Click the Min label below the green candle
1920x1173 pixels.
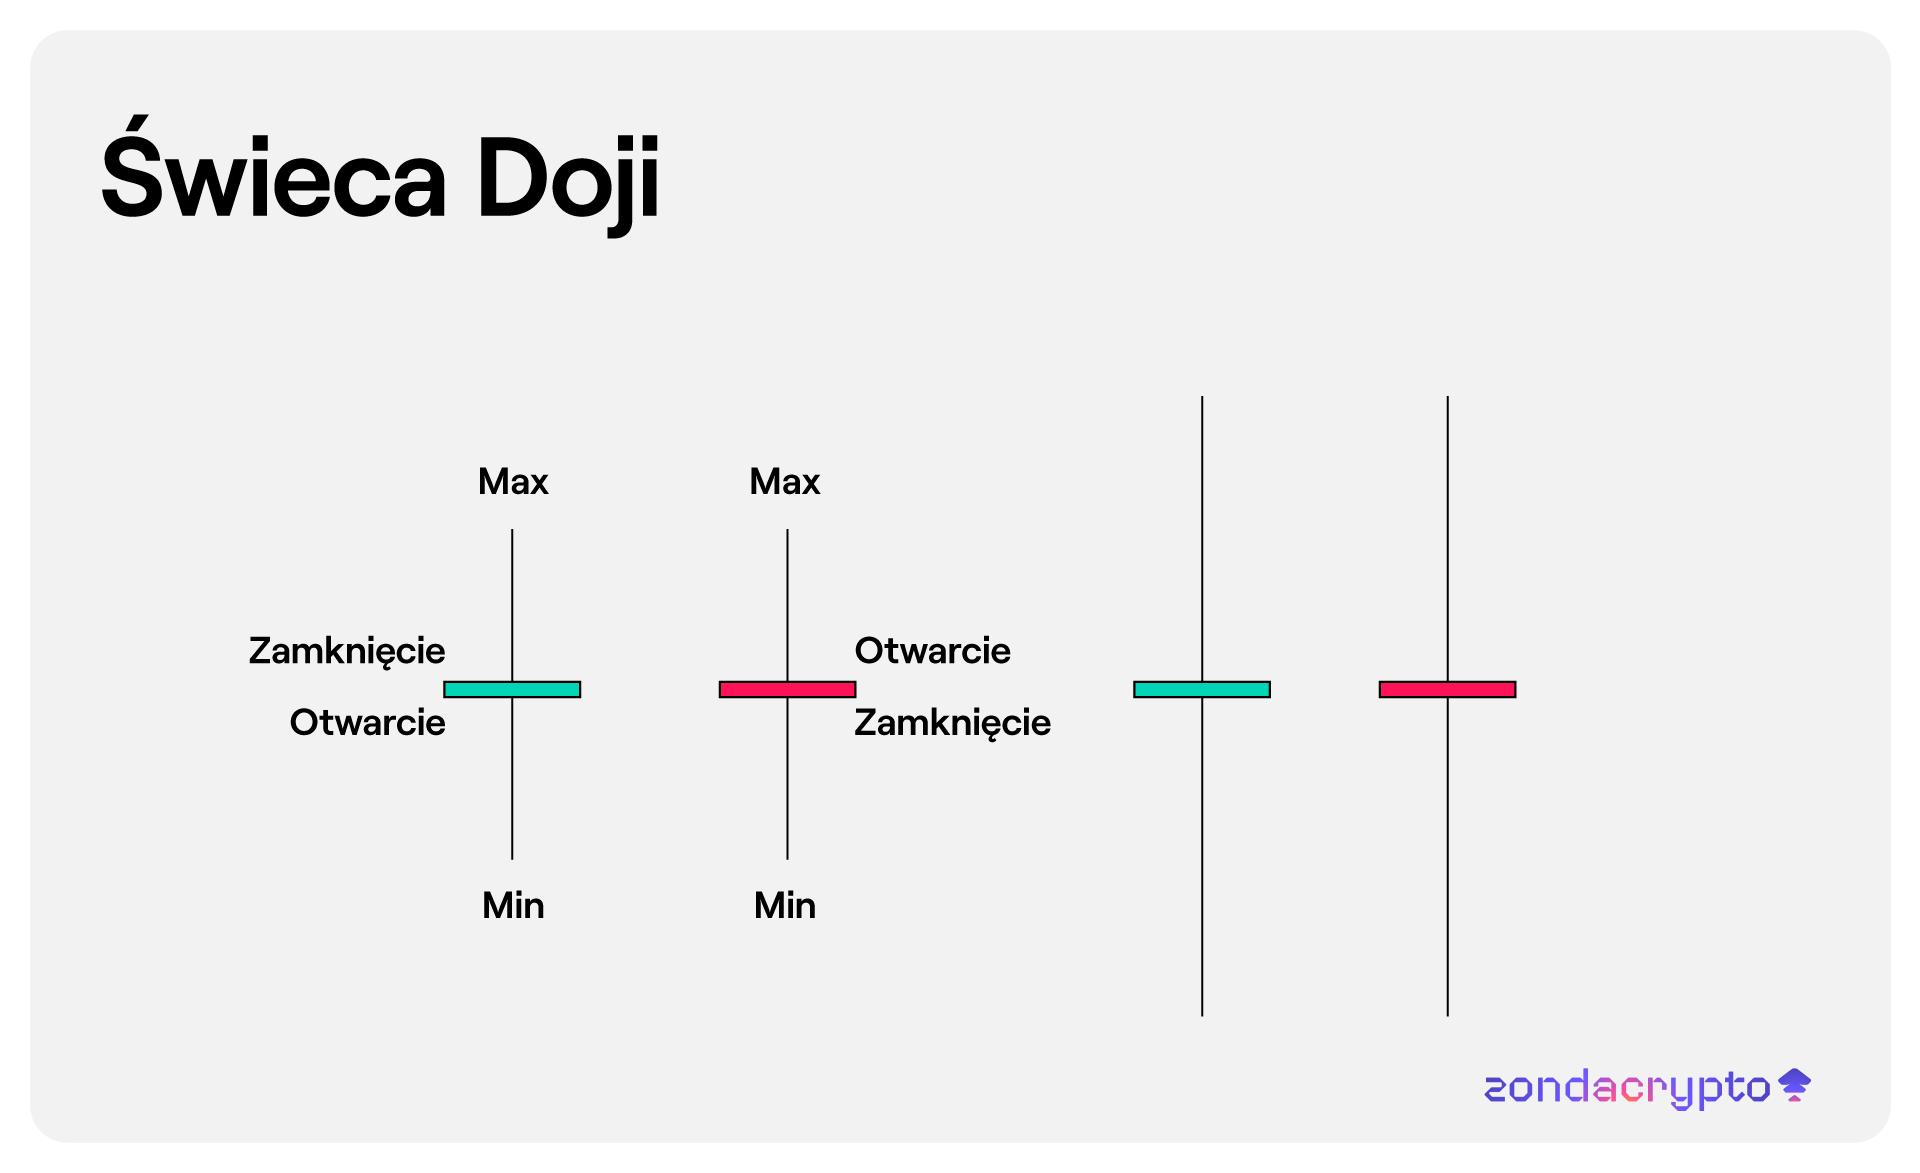tap(513, 906)
